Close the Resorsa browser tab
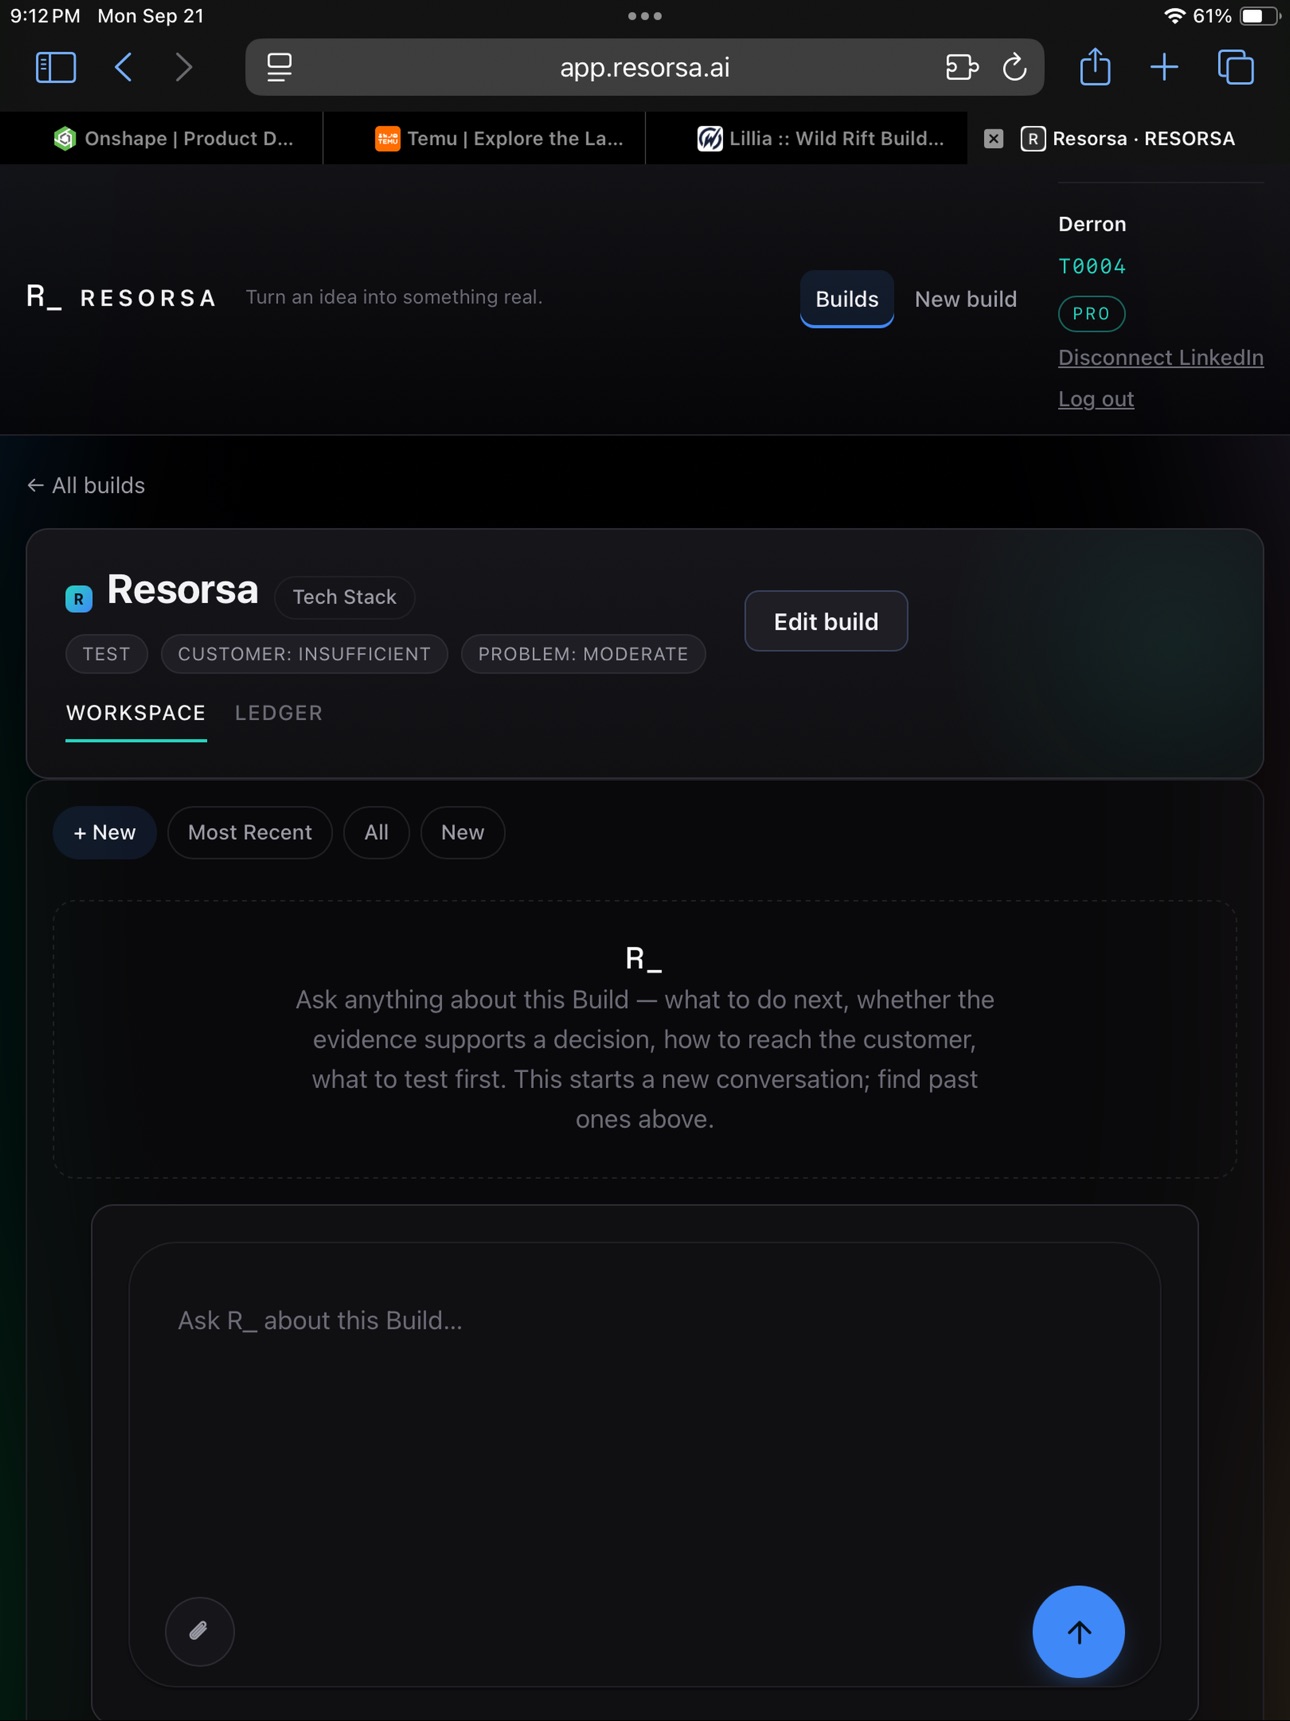 point(993,139)
